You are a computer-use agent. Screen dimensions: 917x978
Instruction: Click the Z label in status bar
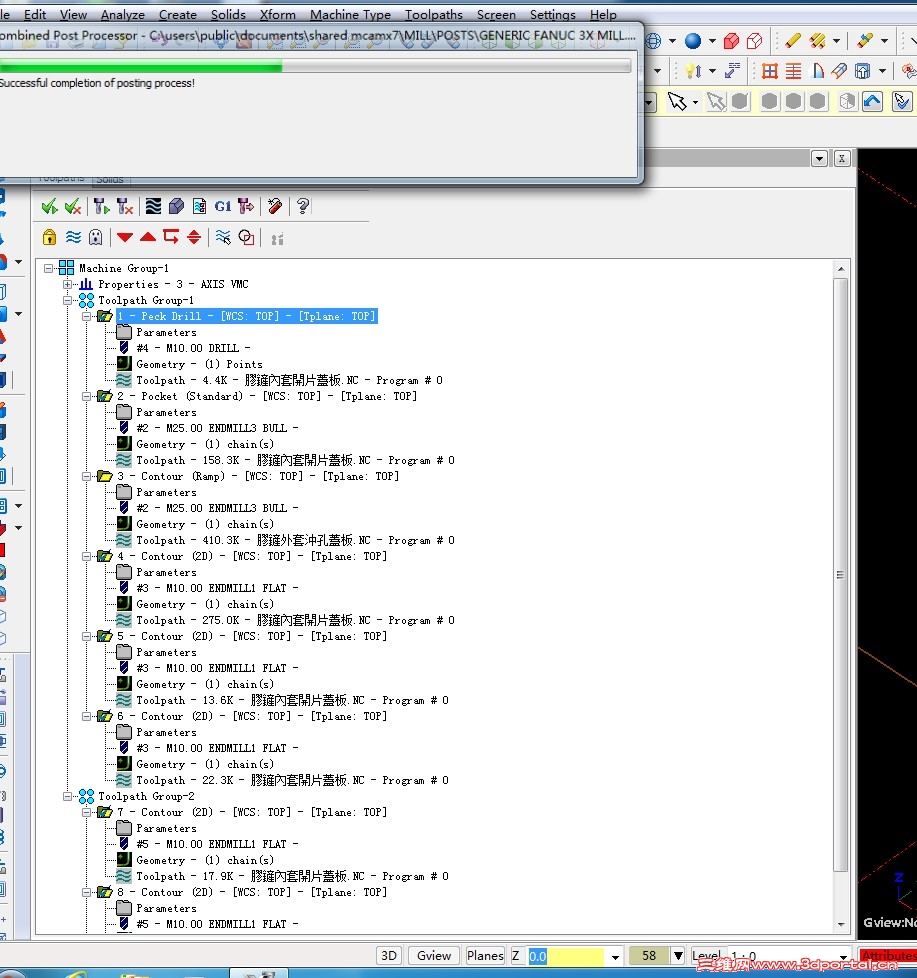click(515, 956)
